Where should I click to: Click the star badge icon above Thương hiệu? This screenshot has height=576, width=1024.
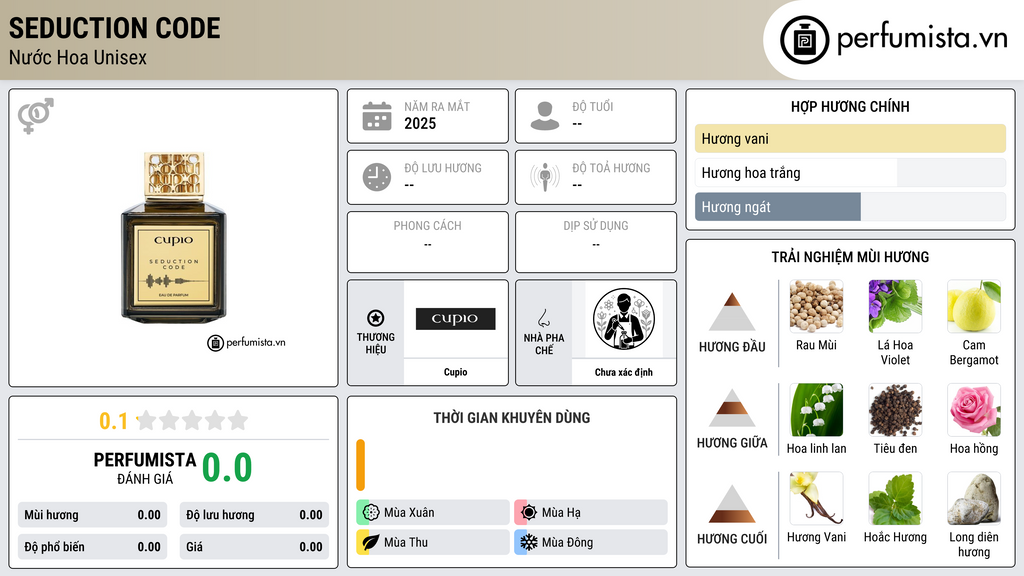pos(376,318)
